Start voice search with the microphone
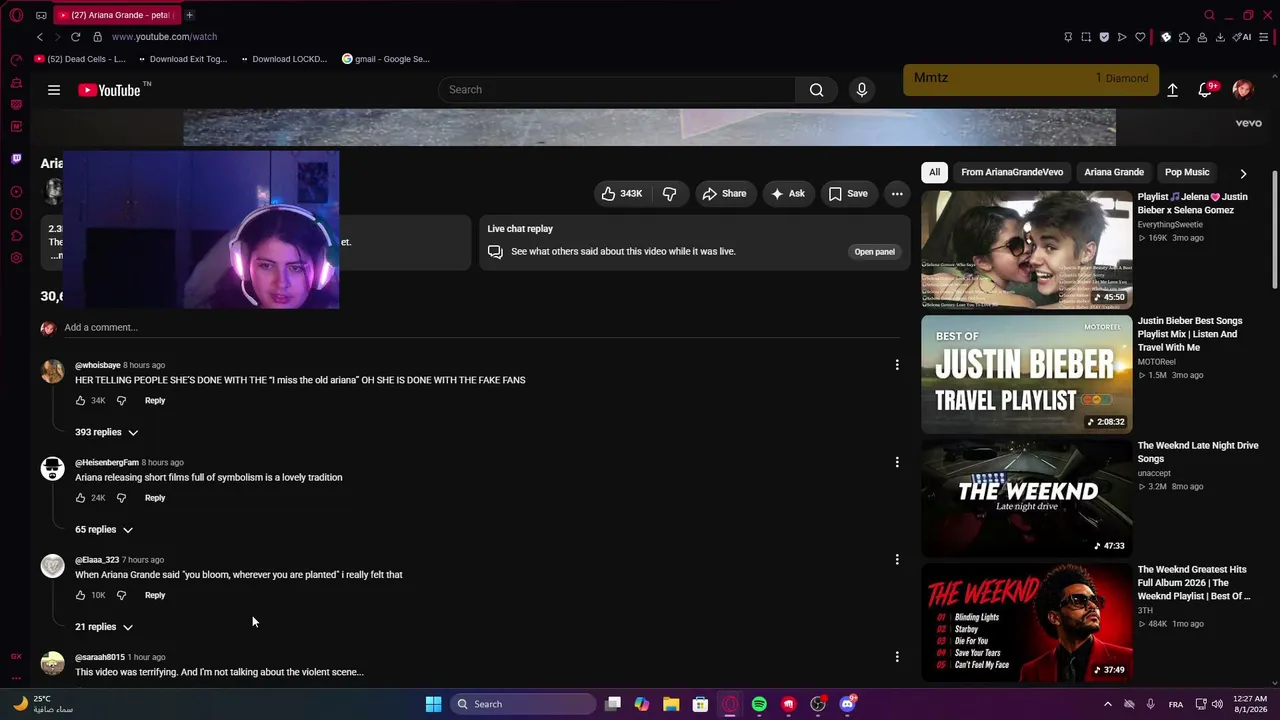 862,90
